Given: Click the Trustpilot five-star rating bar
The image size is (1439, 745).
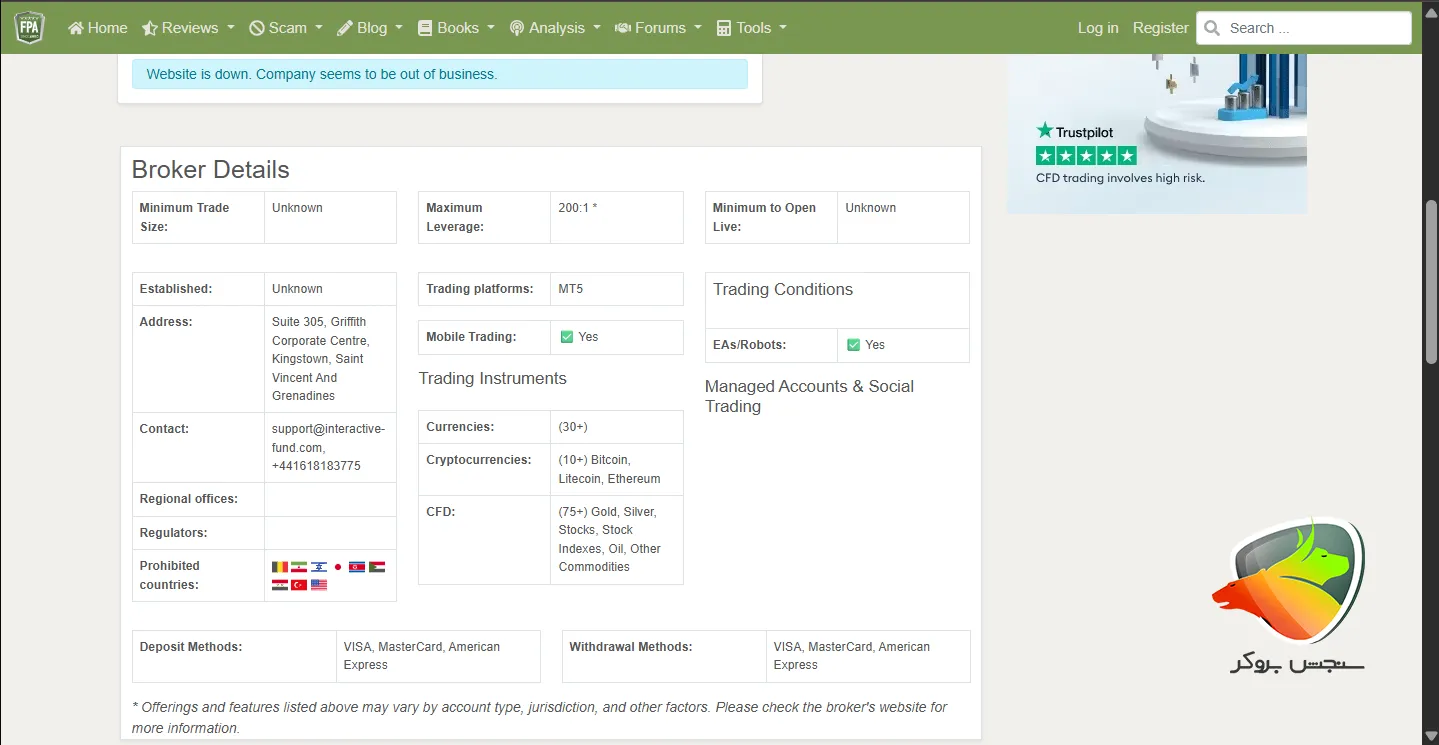Looking at the screenshot, I should (1086, 156).
